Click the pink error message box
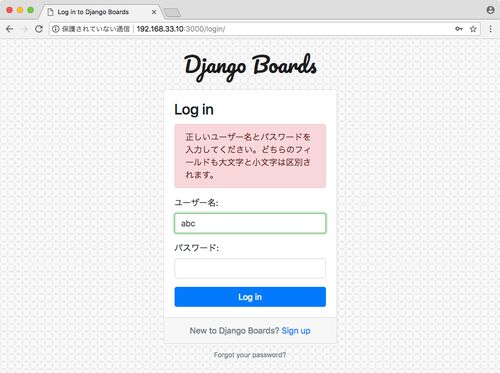This screenshot has height=373, width=500. (x=250, y=156)
